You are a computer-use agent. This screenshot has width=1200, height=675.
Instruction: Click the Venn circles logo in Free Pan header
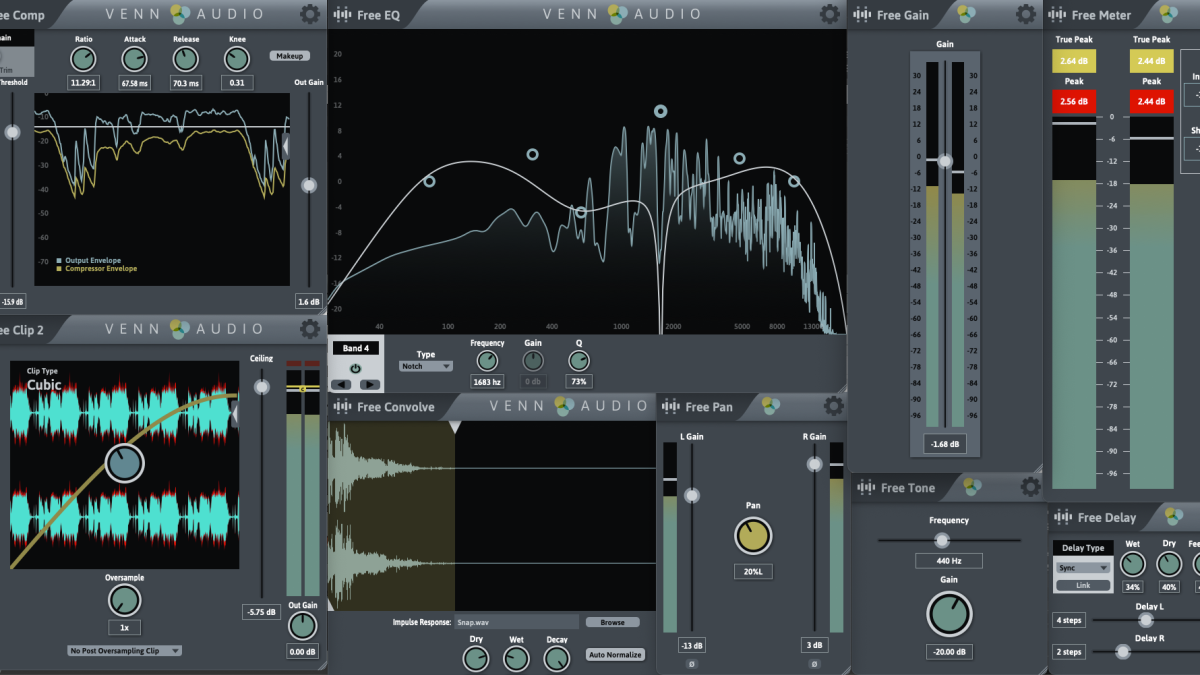pyautogui.click(x=770, y=405)
